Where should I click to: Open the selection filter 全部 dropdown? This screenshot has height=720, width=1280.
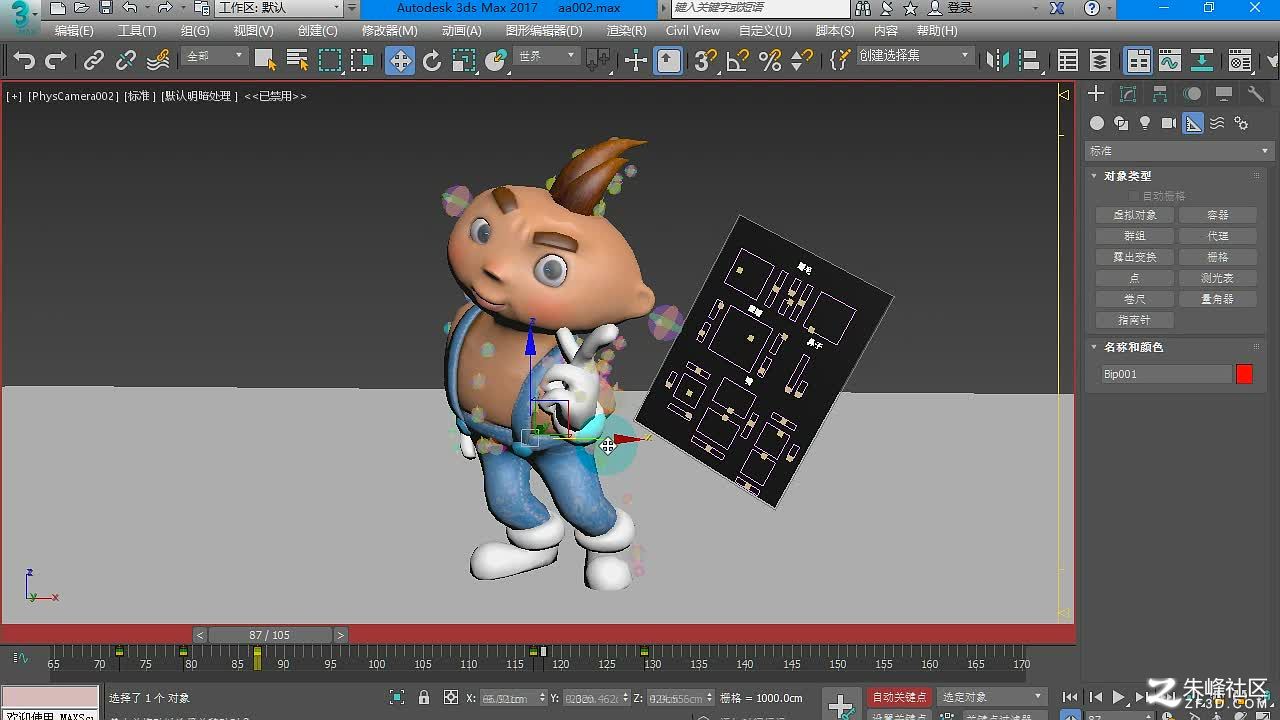coord(215,56)
